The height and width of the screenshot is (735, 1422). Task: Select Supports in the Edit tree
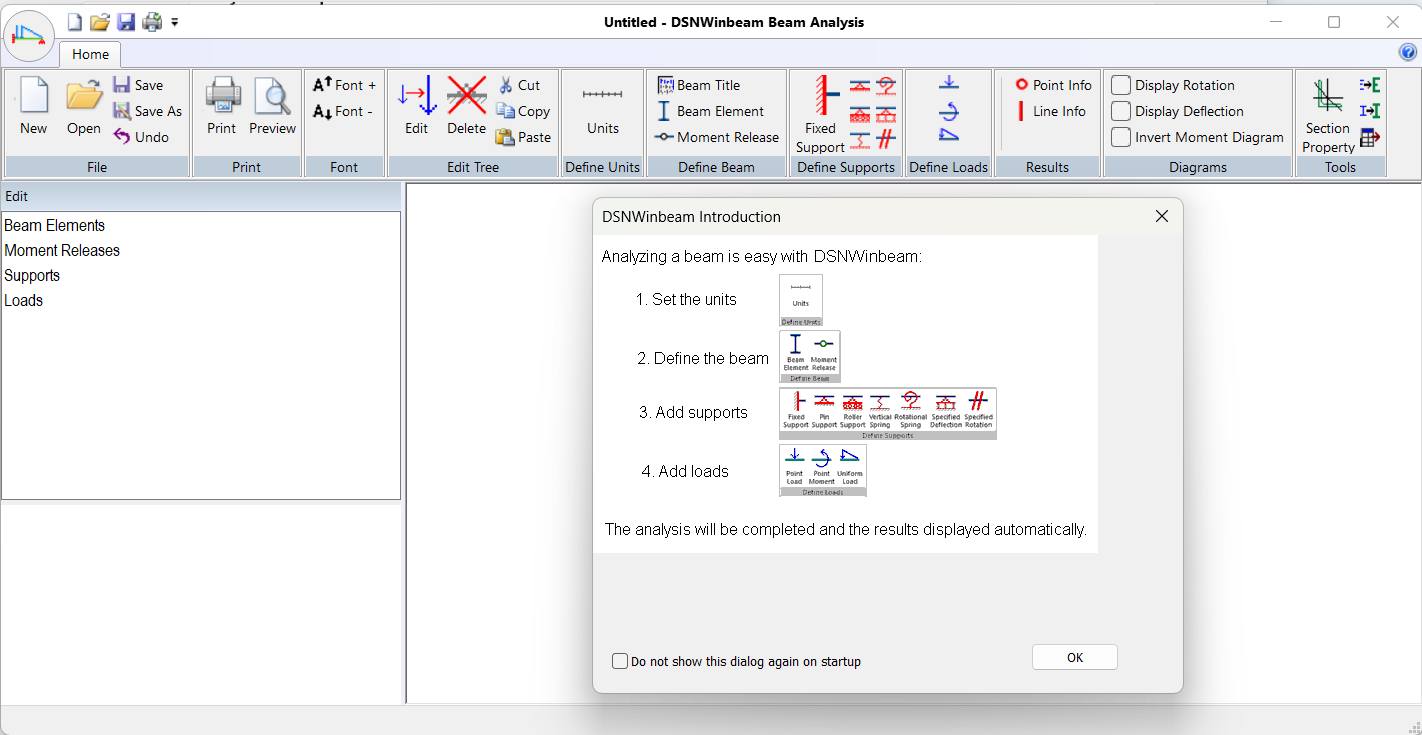(x=32, y=275)
